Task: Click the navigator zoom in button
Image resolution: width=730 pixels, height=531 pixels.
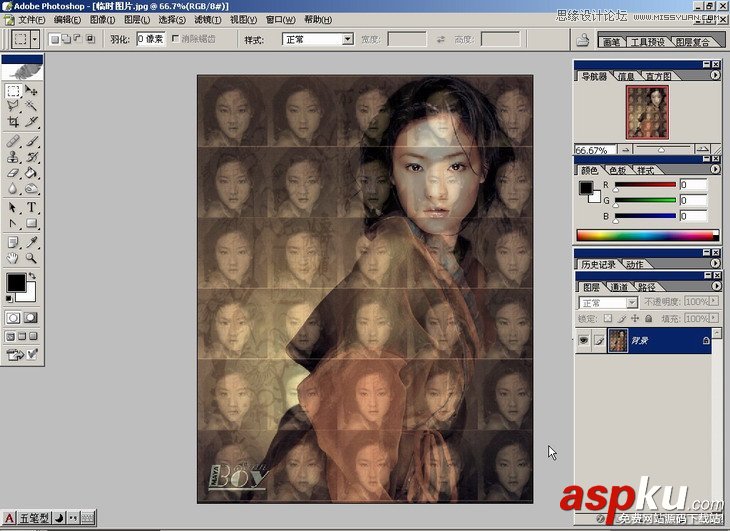Action: click(x=702, y=149)
